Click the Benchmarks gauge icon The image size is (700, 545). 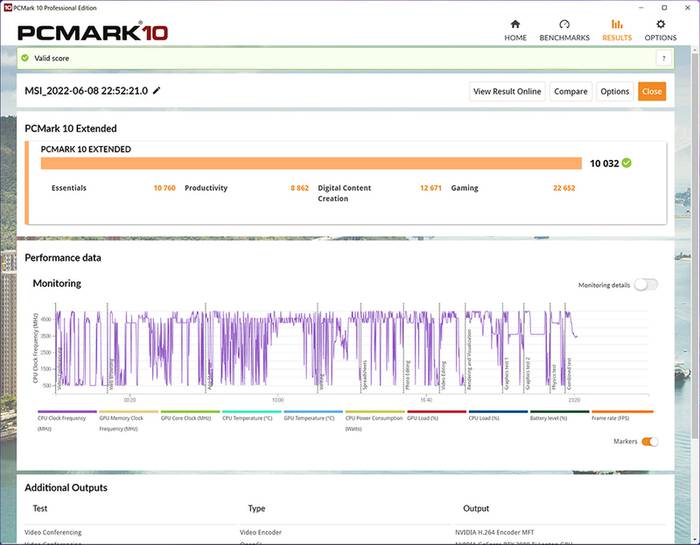564,24
